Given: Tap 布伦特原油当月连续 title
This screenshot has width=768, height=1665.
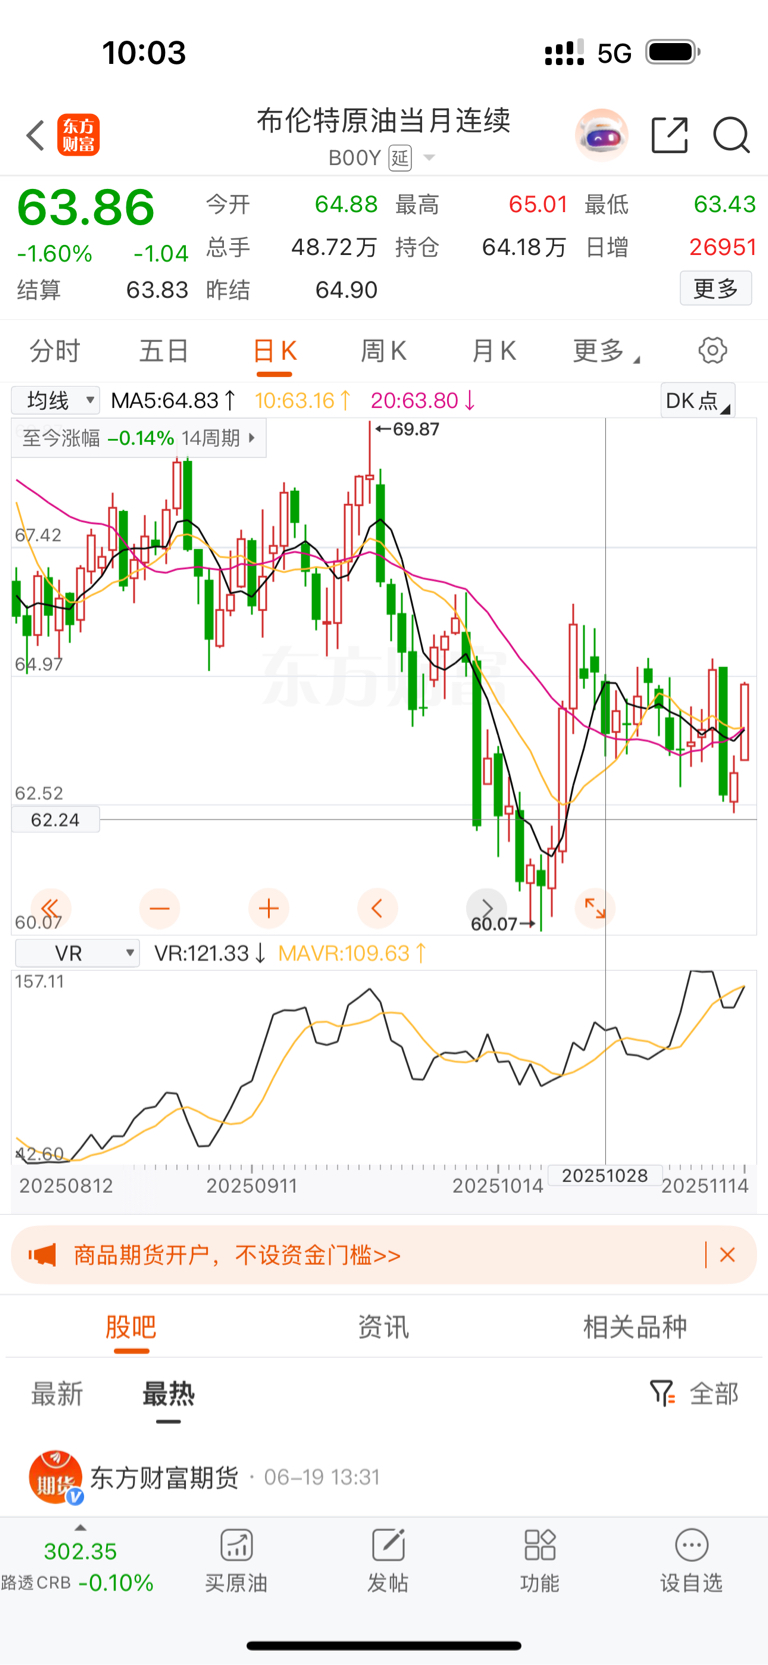Looking at the screenshot, I should coord(384,120).
